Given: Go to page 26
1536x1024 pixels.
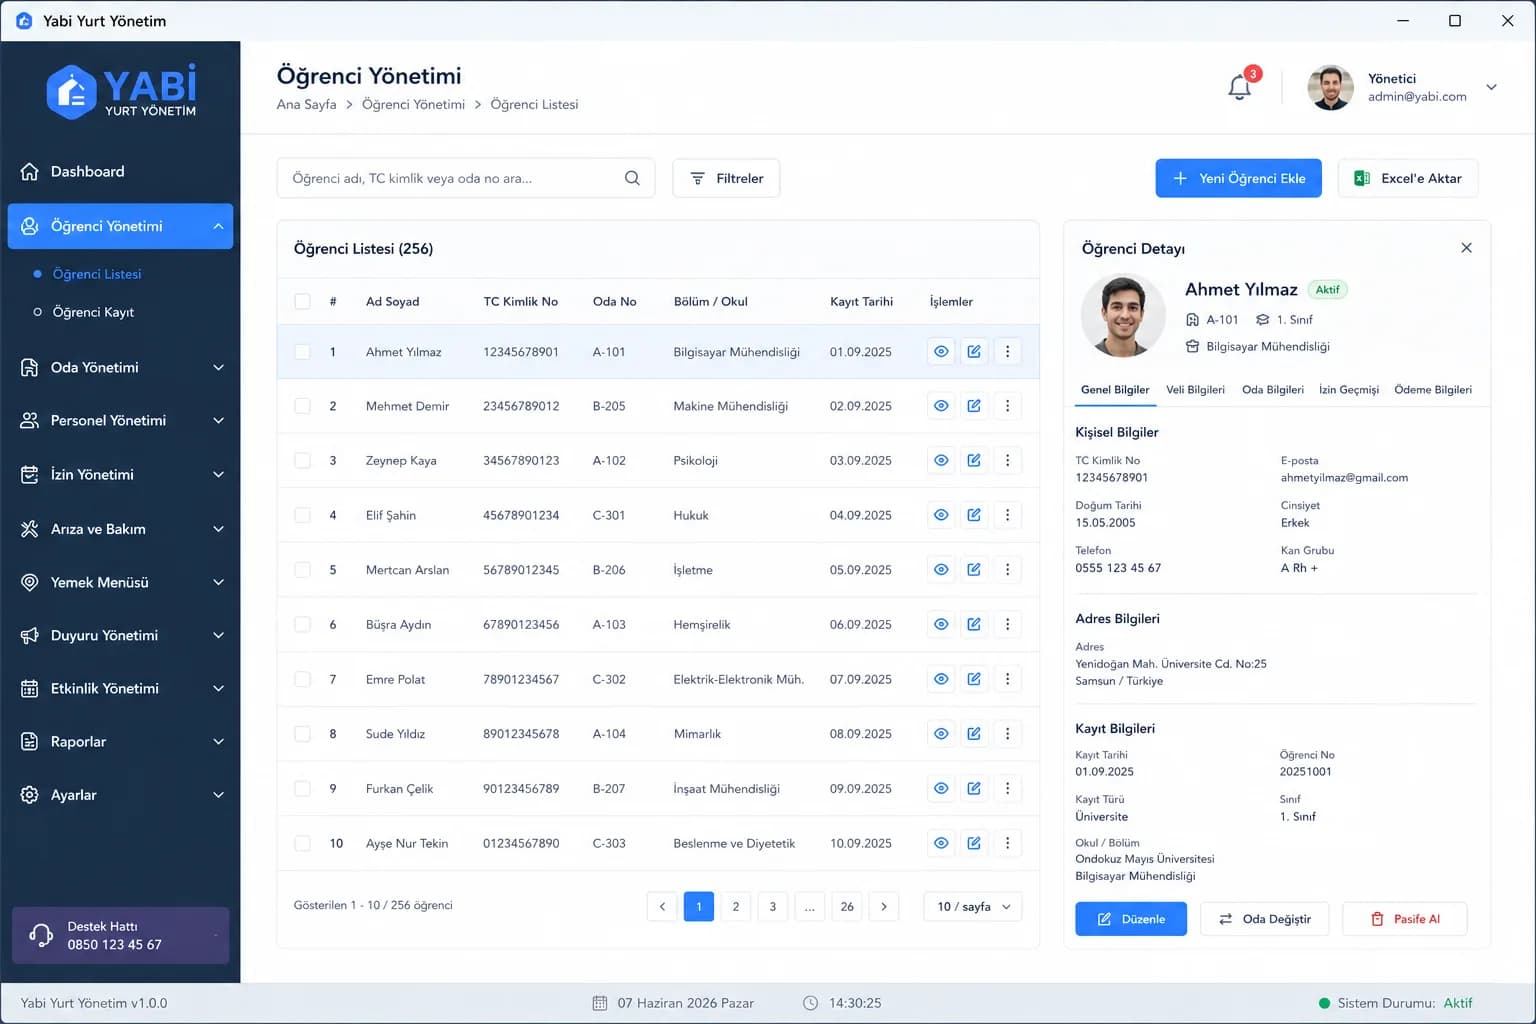Looking at the screenshot, I should click(x=847, y=906).
